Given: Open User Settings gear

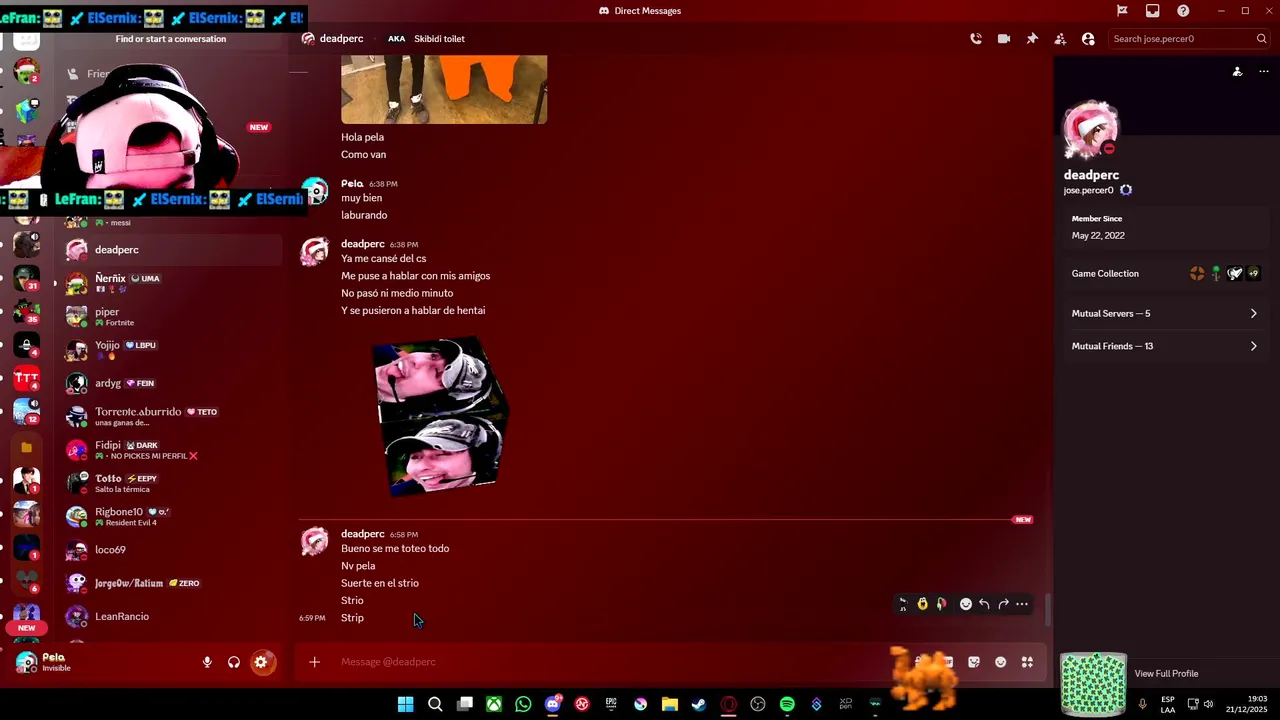Looking at the screenshot, I should click(x=261, y=662).
